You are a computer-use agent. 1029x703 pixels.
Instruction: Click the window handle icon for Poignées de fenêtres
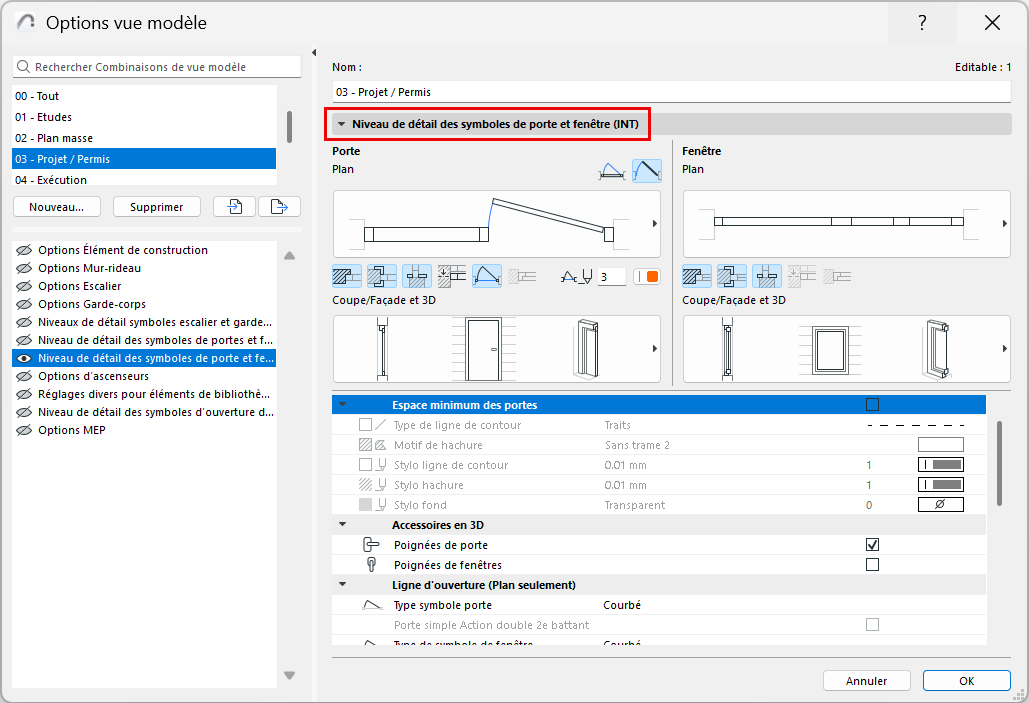click(x=371, y=565)
